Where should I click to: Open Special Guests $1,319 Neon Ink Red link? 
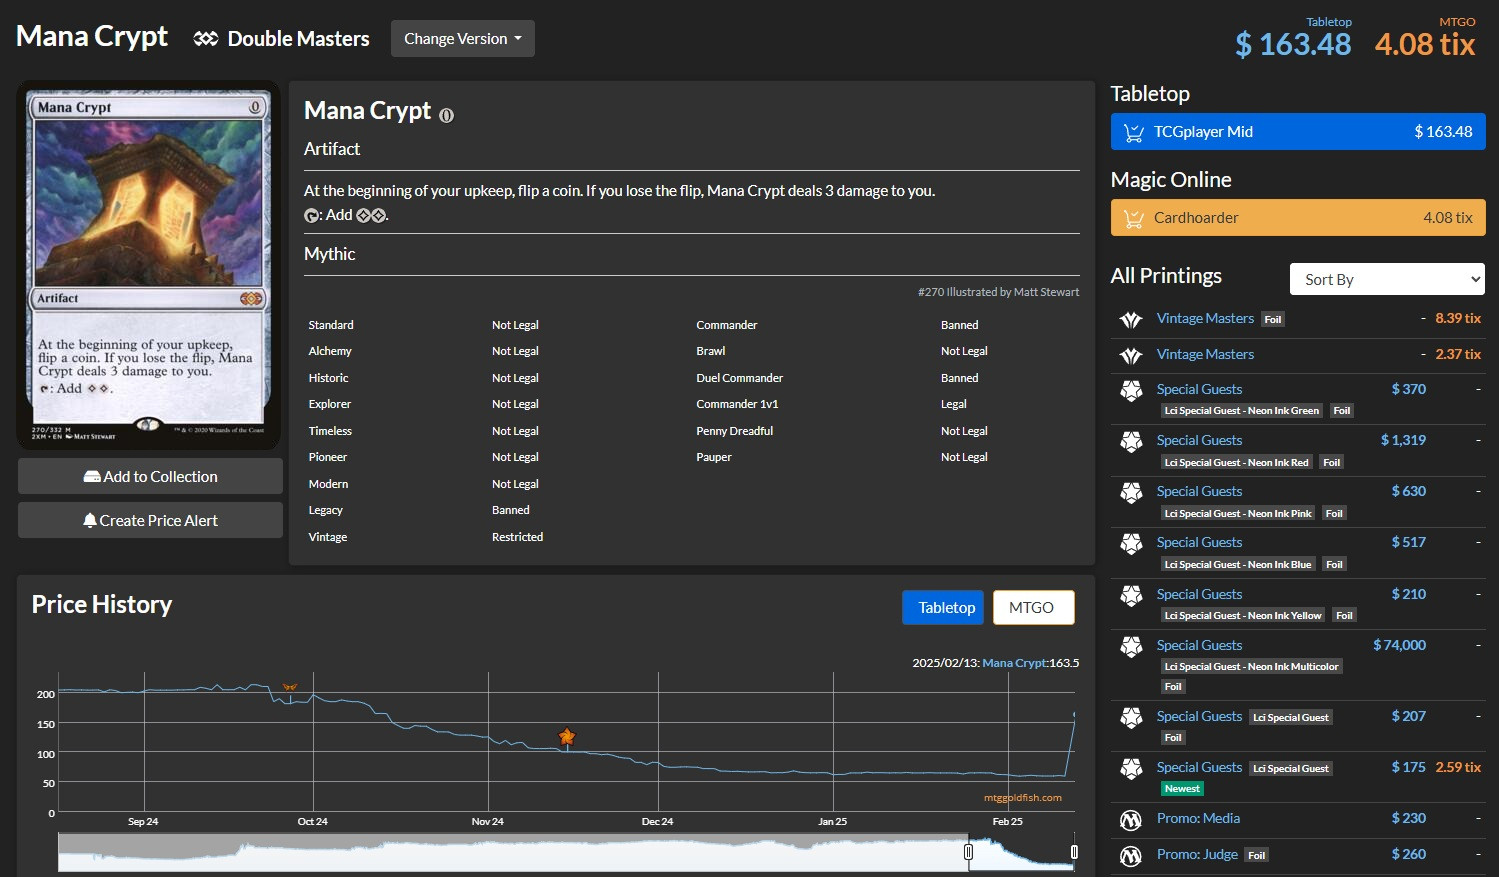[x=1199, y=440]
